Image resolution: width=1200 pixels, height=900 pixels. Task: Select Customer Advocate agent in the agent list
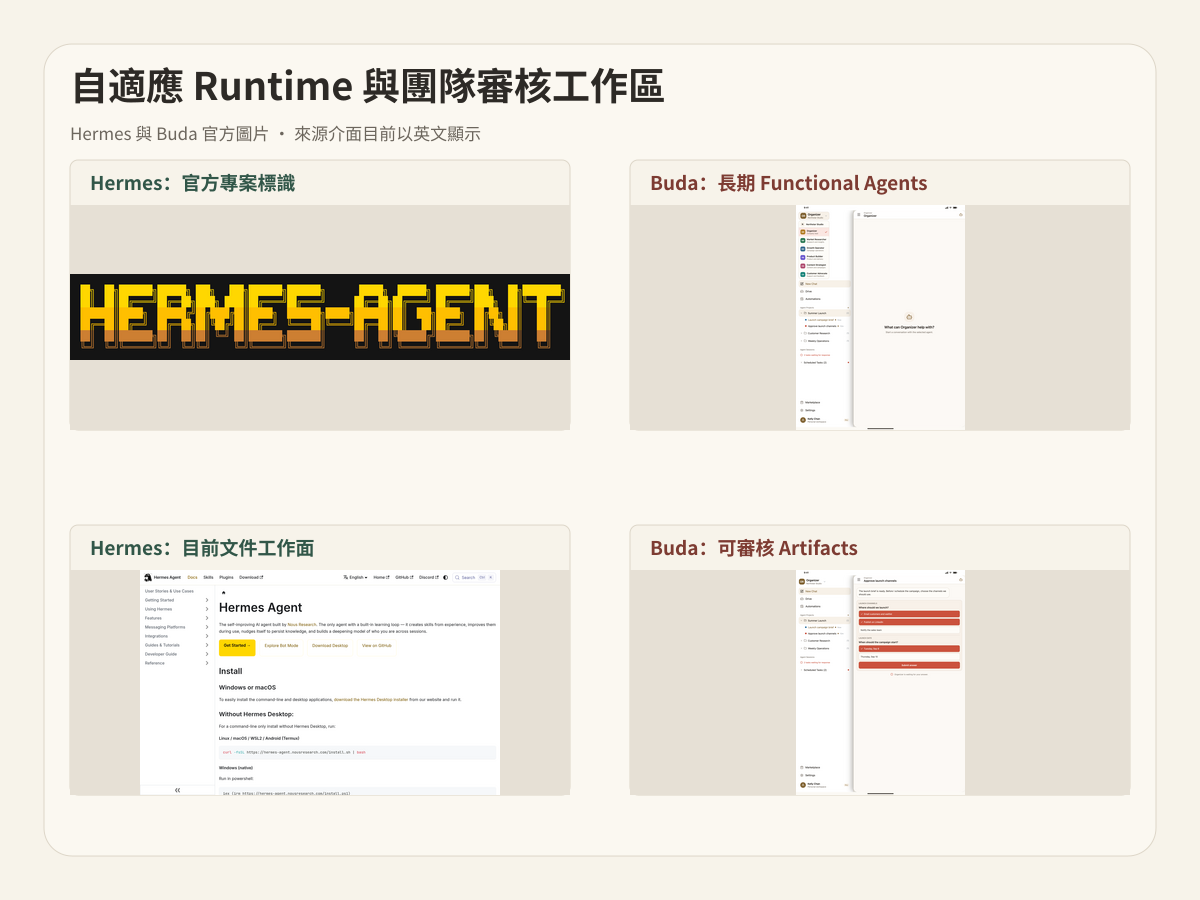pyautogui.click(x=814, y=274)
